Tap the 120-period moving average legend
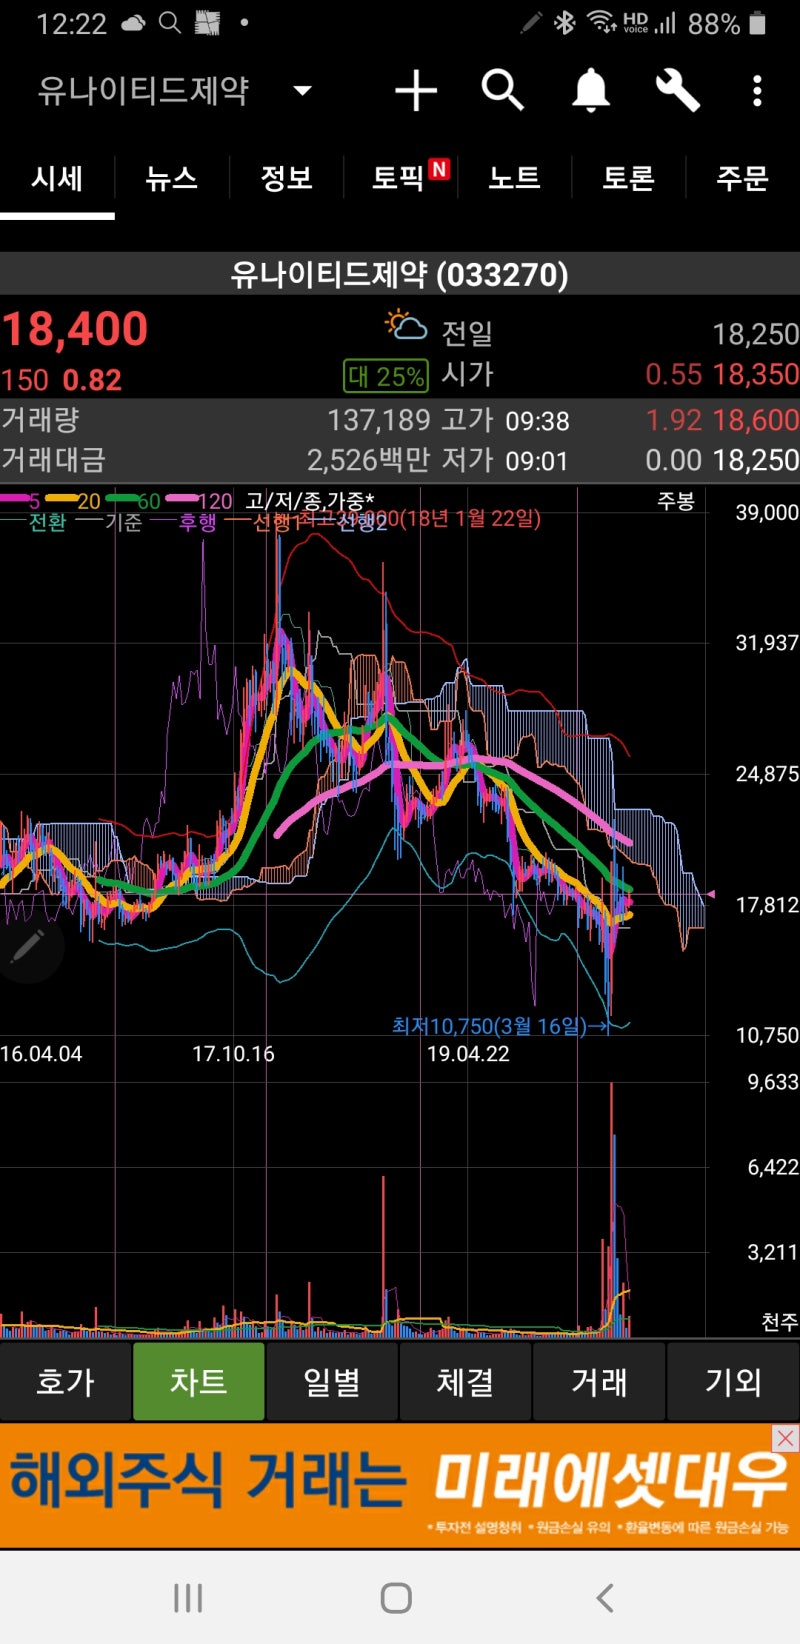 [198, 500]
